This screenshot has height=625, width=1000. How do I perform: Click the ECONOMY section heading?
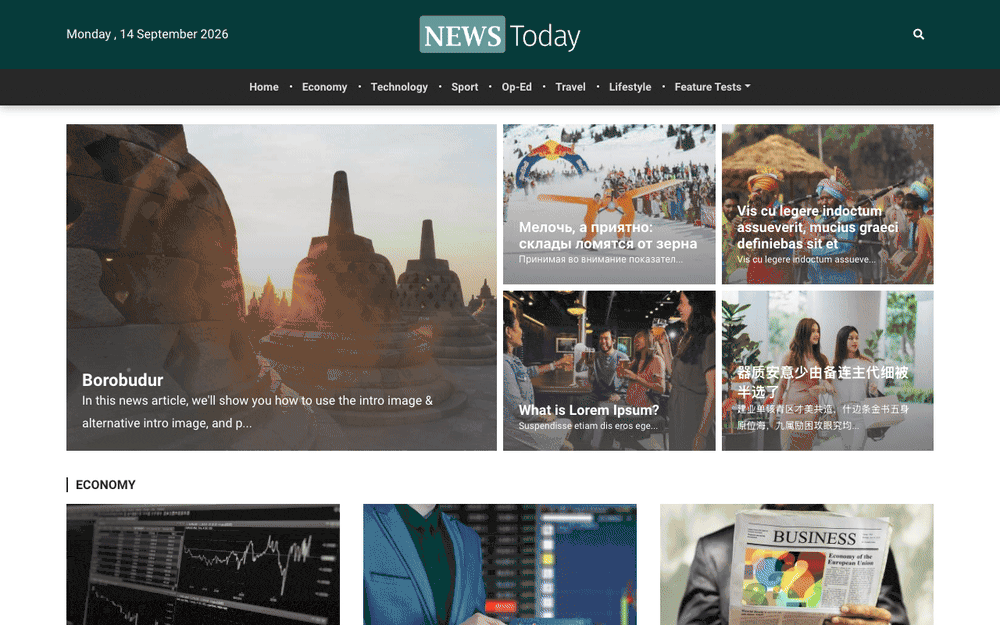click(105, 485)
